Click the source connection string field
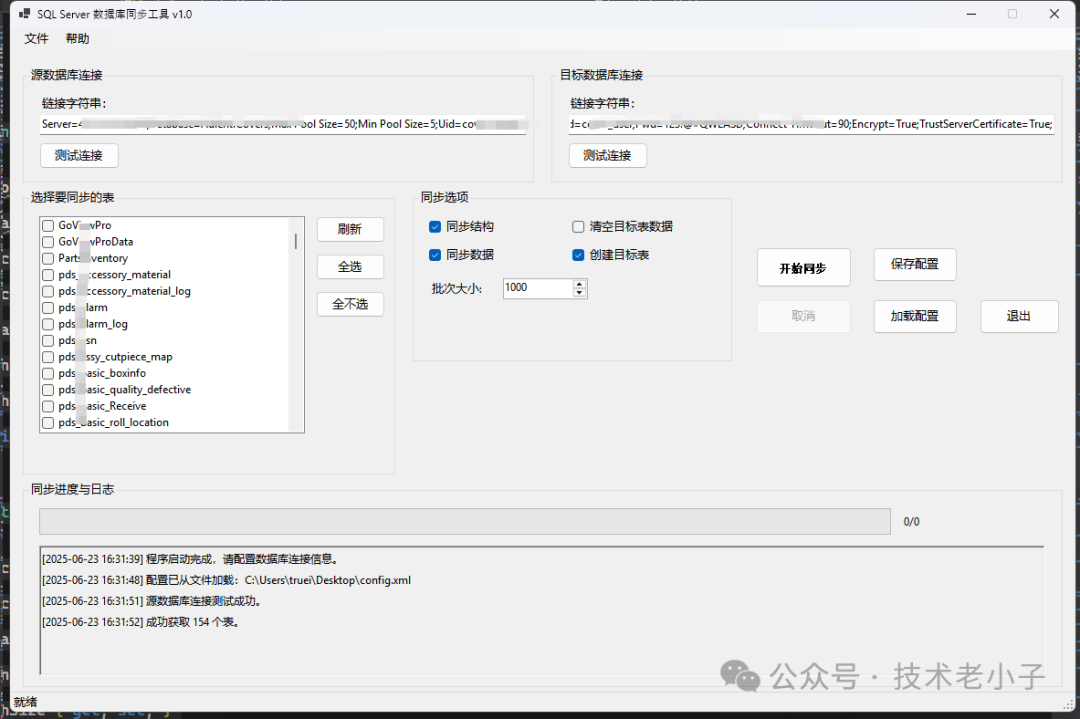The height and width of the screenshot is (719, 1080). [x=282, y=125]
